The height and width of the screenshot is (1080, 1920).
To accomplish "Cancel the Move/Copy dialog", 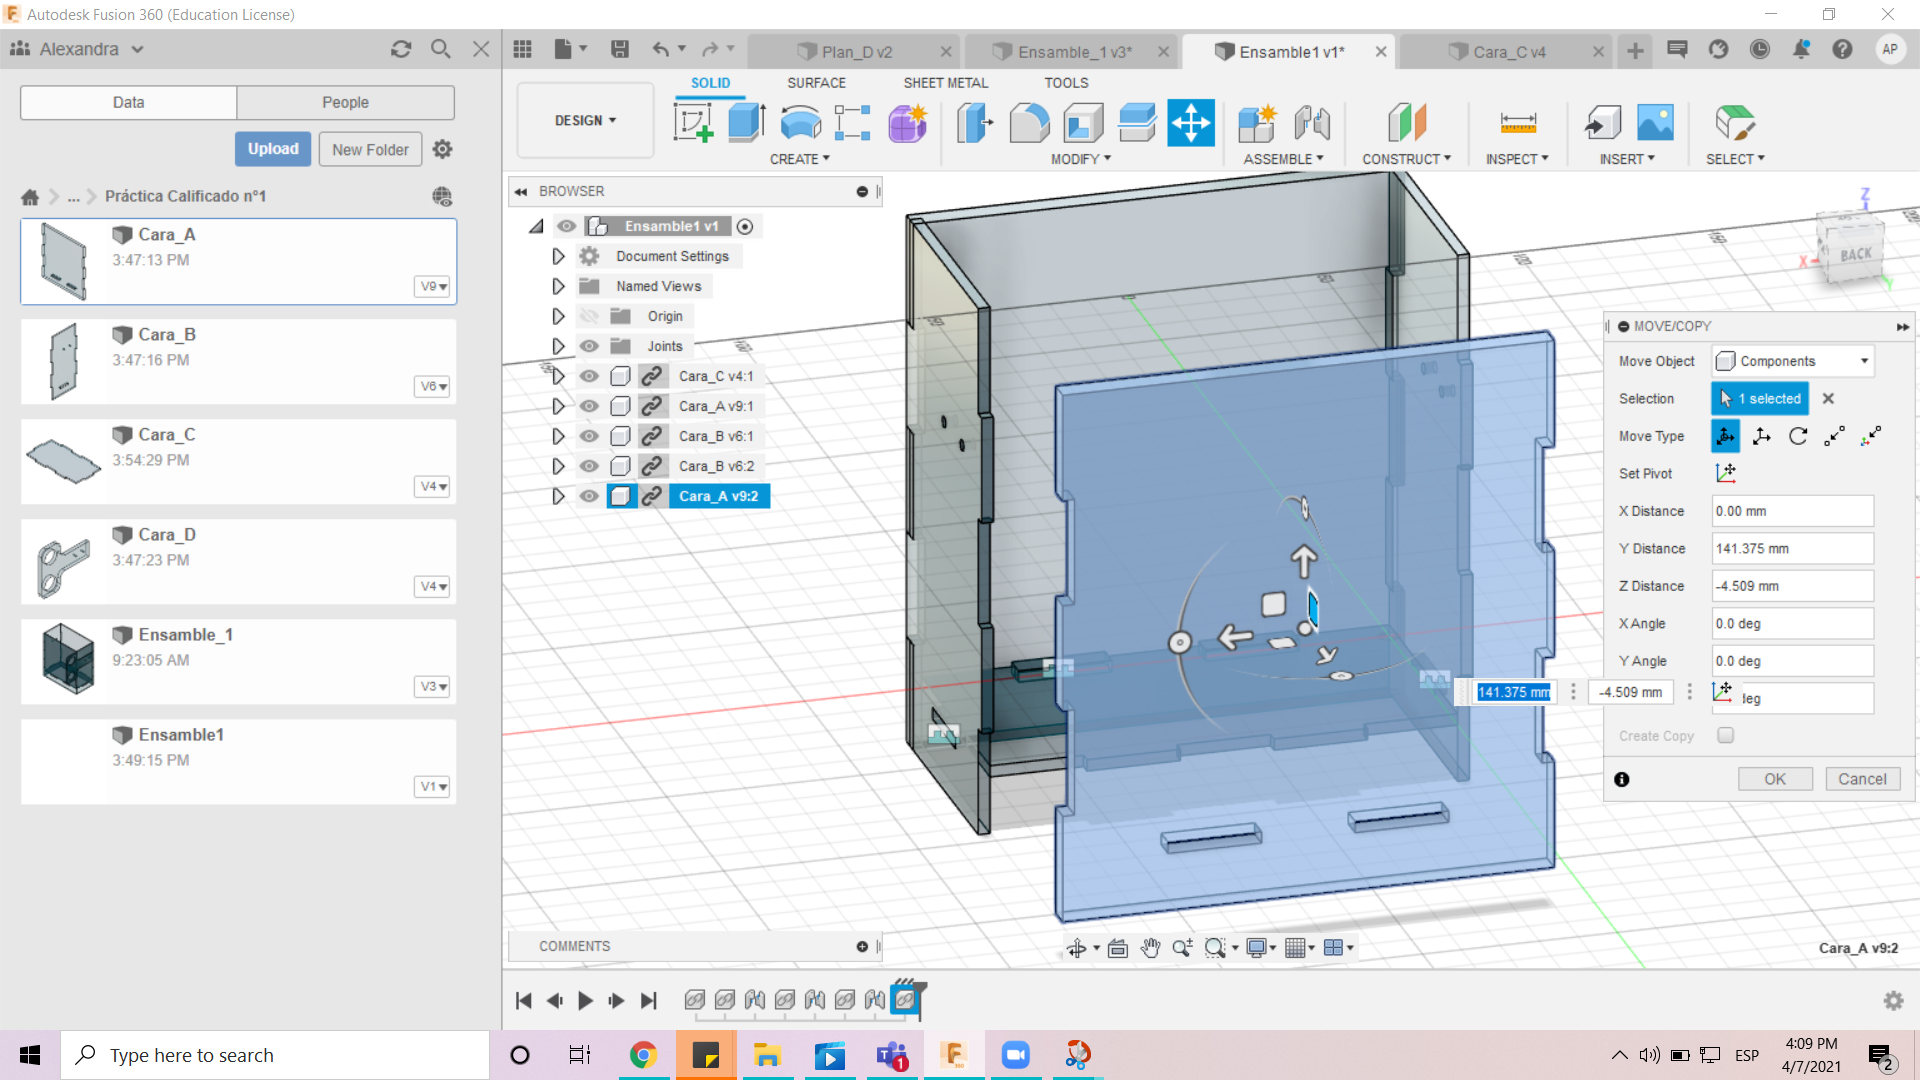I will (x=1862, y=779).
